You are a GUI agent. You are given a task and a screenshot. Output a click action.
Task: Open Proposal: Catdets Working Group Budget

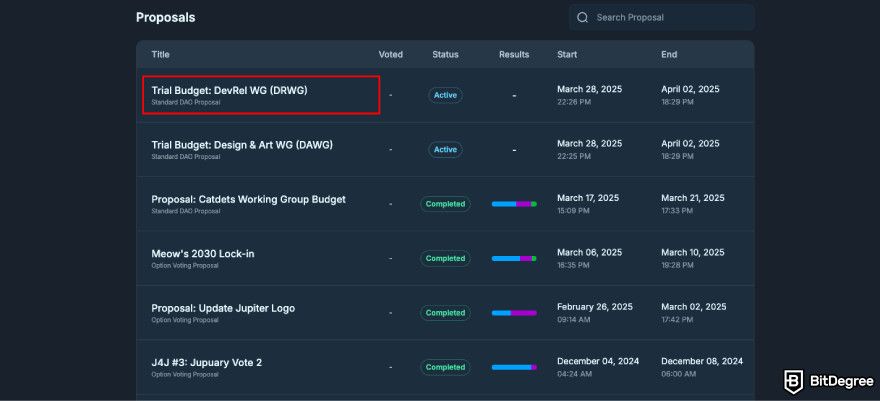pyautogui.click(x=248, y=199)
